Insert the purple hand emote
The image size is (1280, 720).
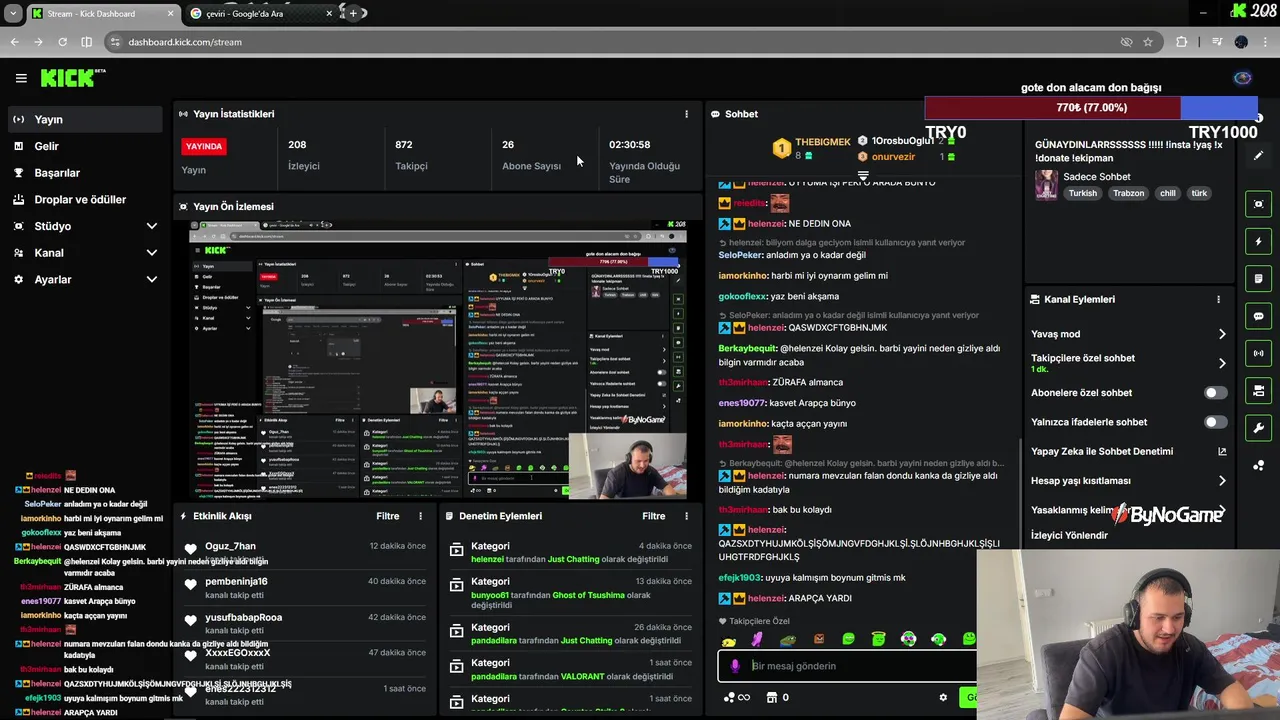tap(758, 640)
